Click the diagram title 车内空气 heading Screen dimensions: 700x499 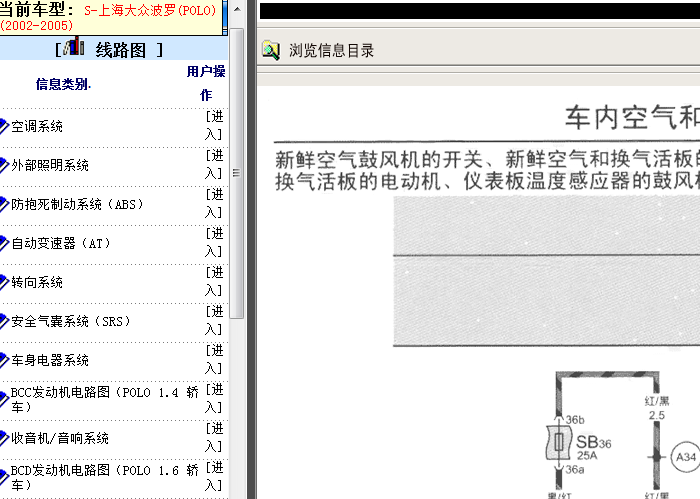tap(632, 118)
